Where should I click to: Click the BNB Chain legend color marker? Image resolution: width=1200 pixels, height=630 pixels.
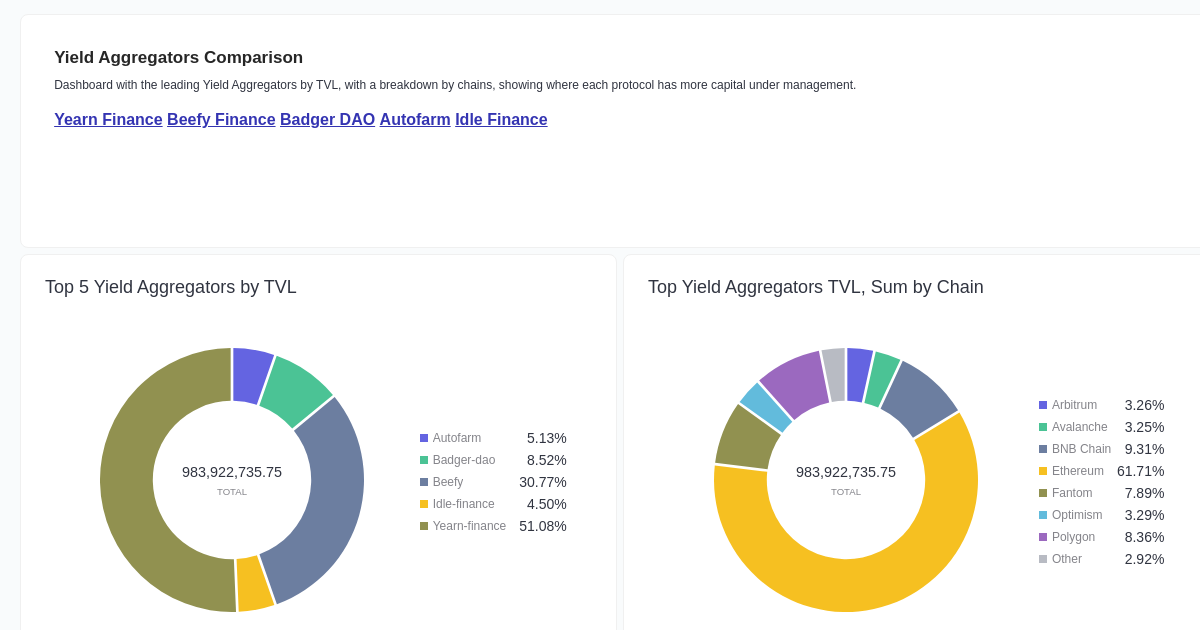click(1042, 449)
